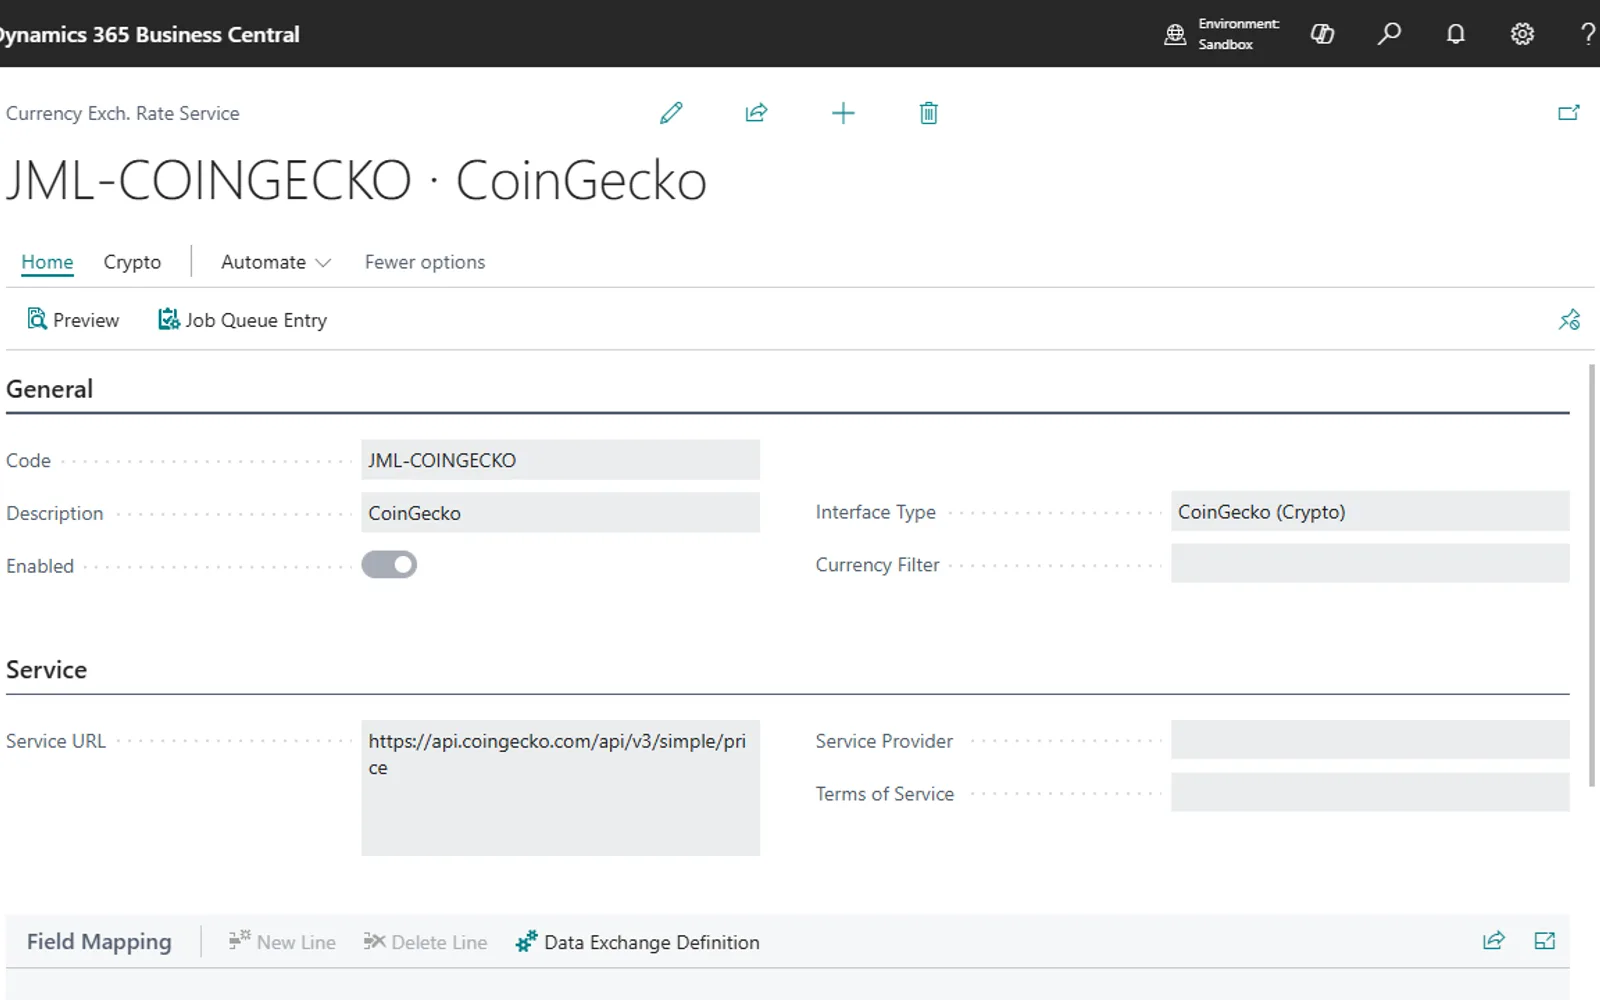Click the Service Provider field
The width and height of the screenshot is (1600, 1000).
click(1370, 741)
